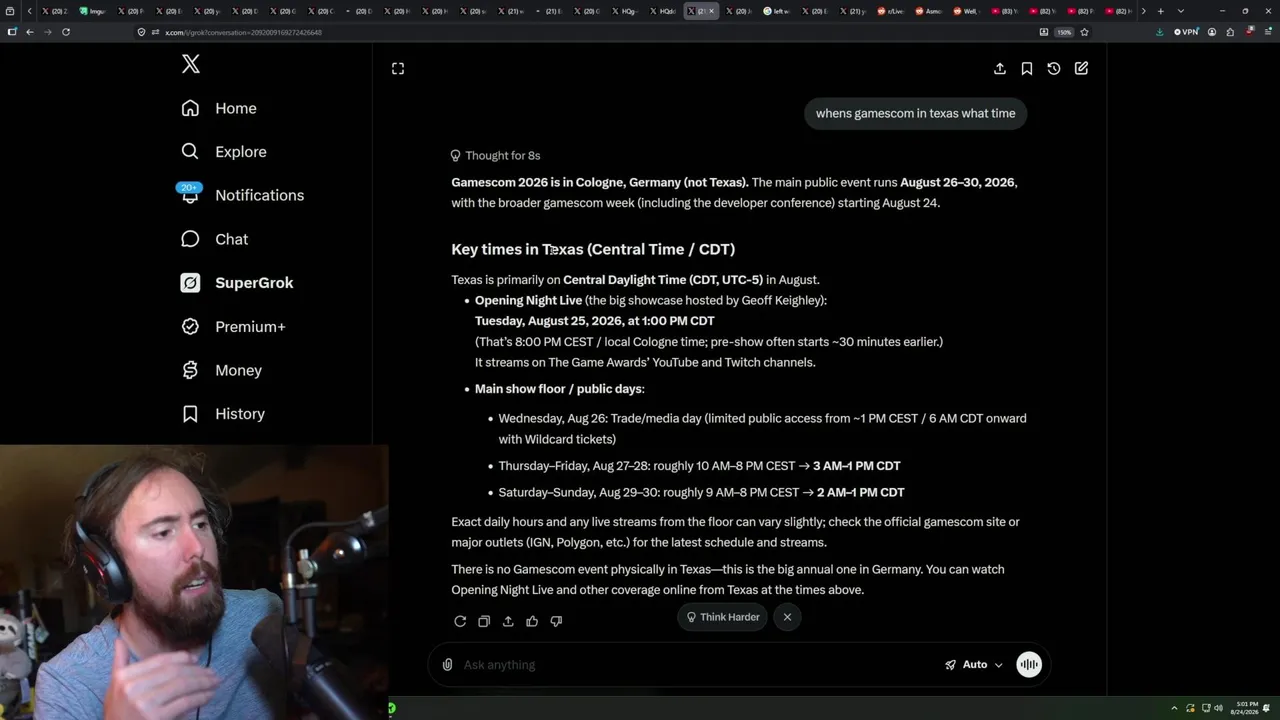Click the History bookmark icon in sidebar
1280x720 pixels.
point(190,414)
